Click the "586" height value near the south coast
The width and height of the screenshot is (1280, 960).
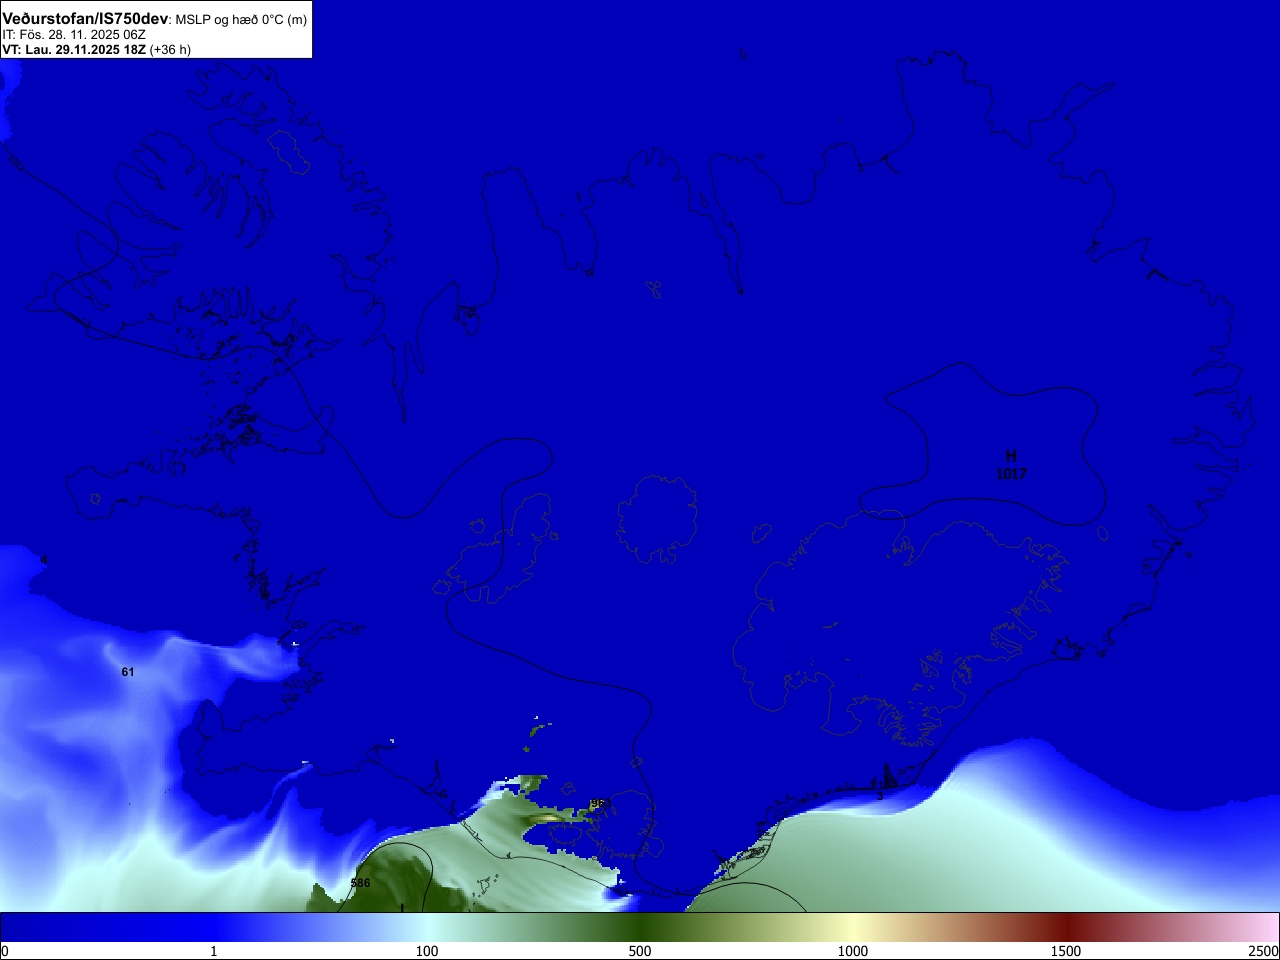[361, 883]
